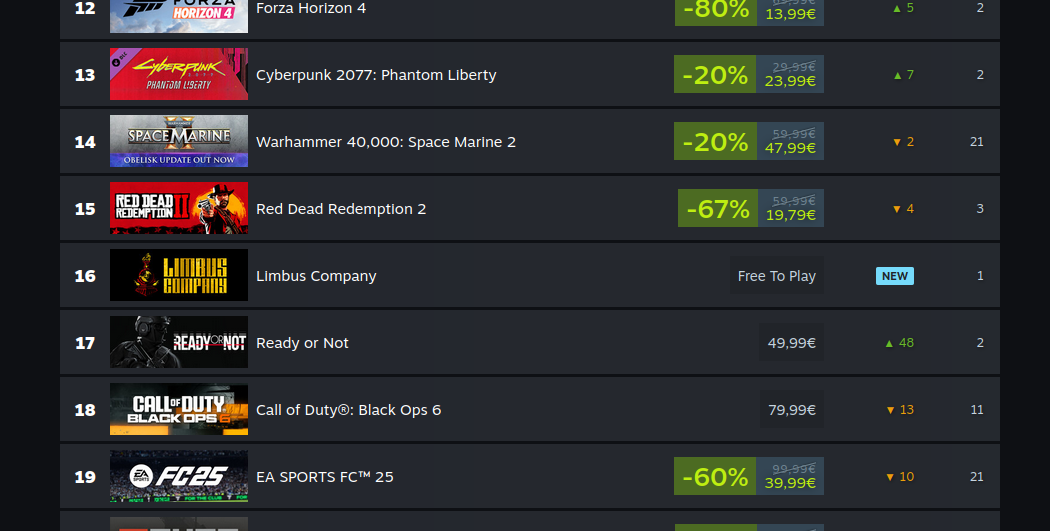Click the Ready or Not thumbnail
The height and width of the screenshot is (531, 1050).
pyautogui.click(x=179, y=343)
